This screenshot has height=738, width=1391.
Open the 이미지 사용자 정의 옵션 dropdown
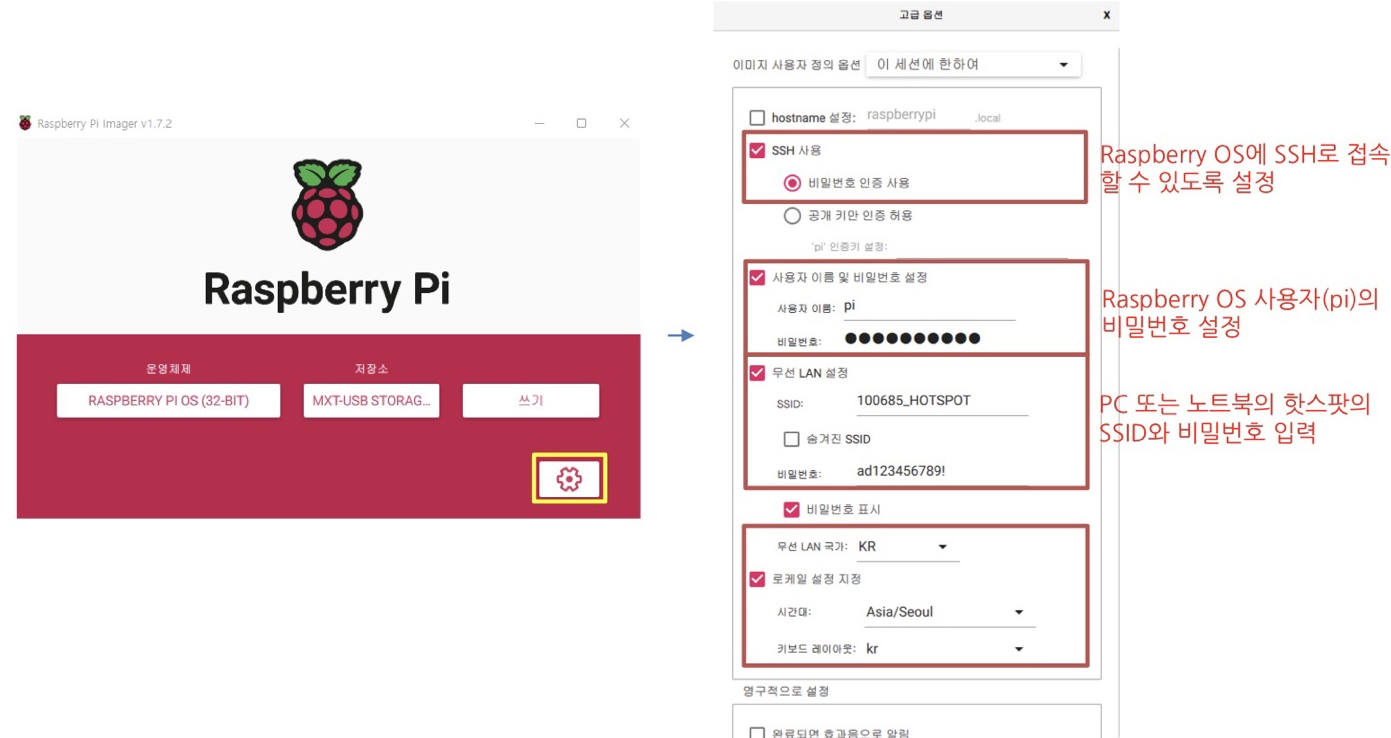click(x=973, y=64)
